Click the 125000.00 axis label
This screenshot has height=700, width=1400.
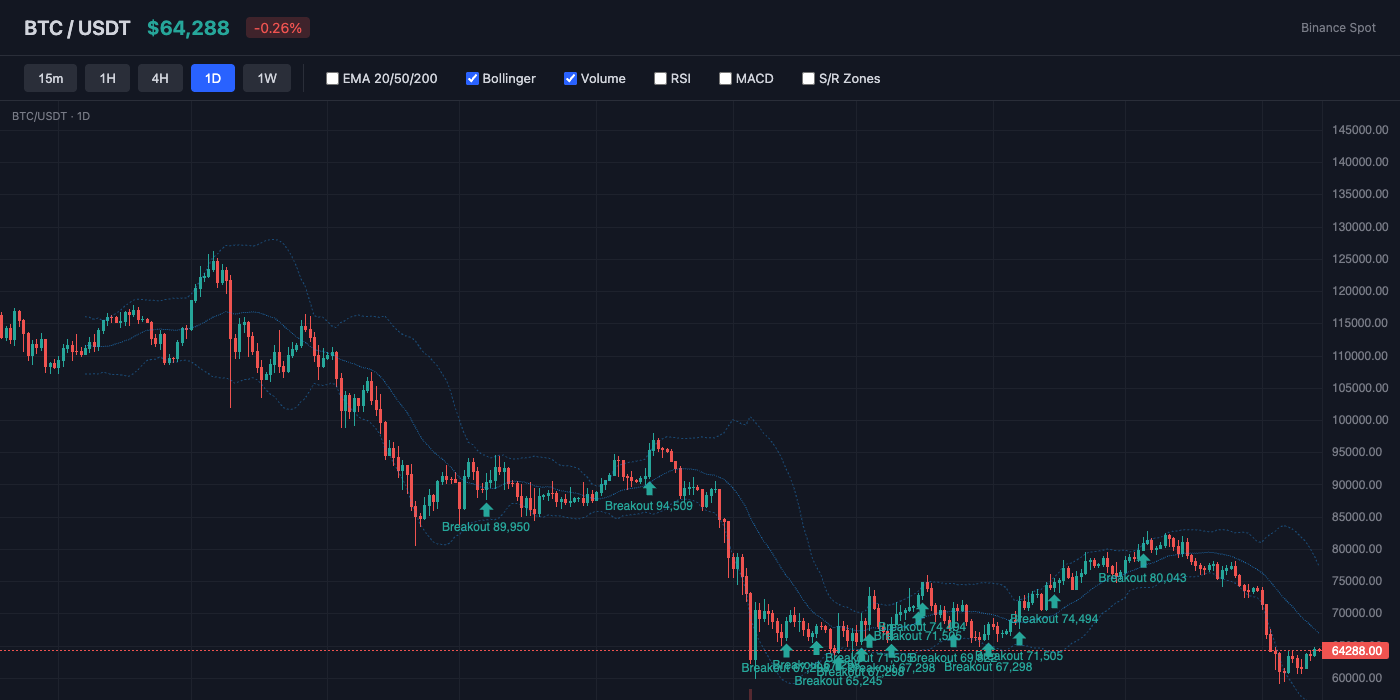click(x=1360, y=259)
